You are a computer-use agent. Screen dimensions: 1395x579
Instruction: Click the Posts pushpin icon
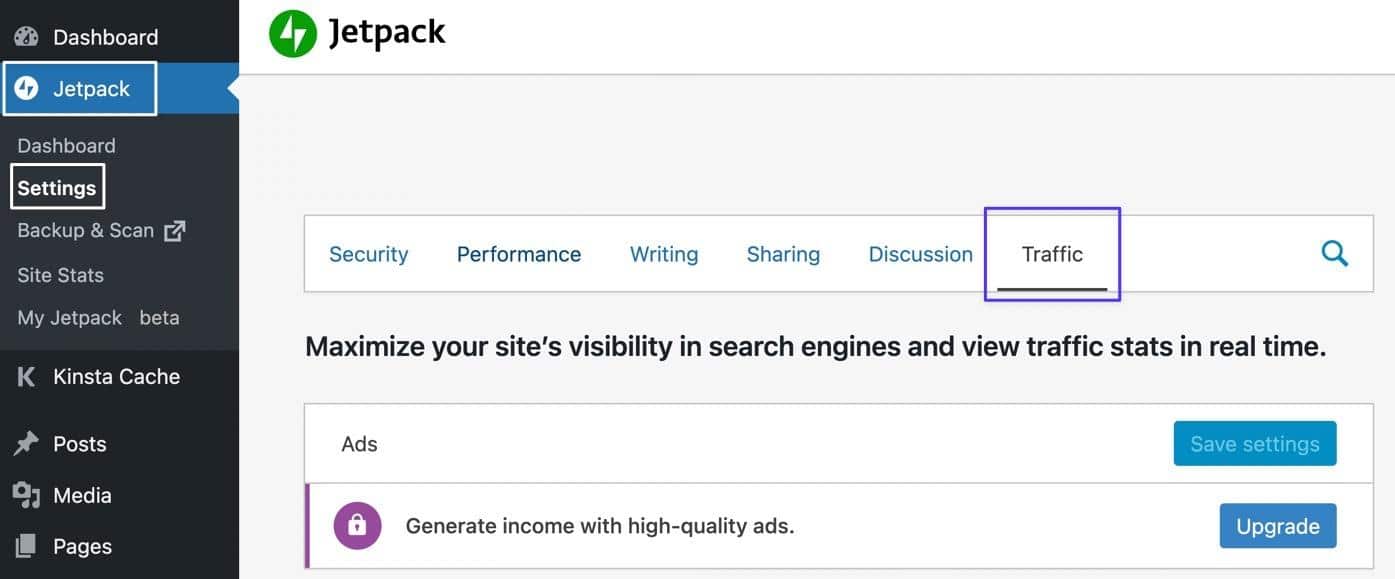[x=26, y=444]
